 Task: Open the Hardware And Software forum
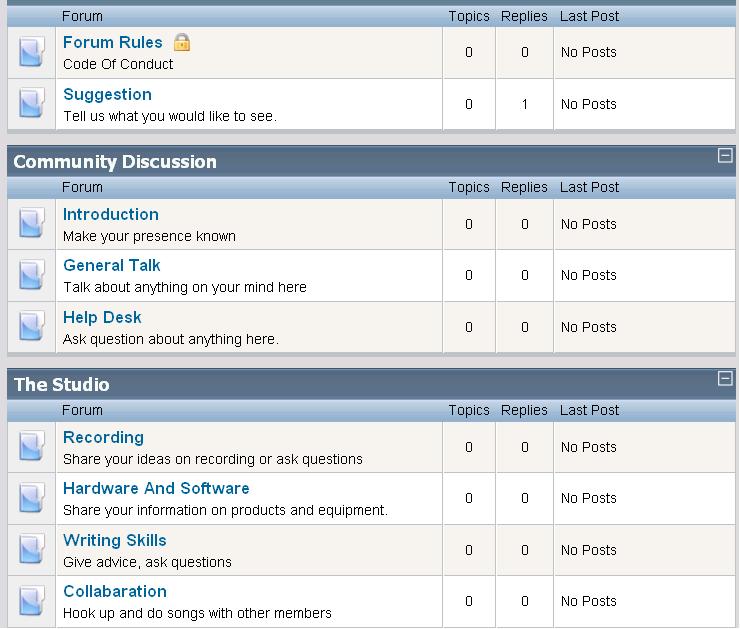click(x=156, y=488)
